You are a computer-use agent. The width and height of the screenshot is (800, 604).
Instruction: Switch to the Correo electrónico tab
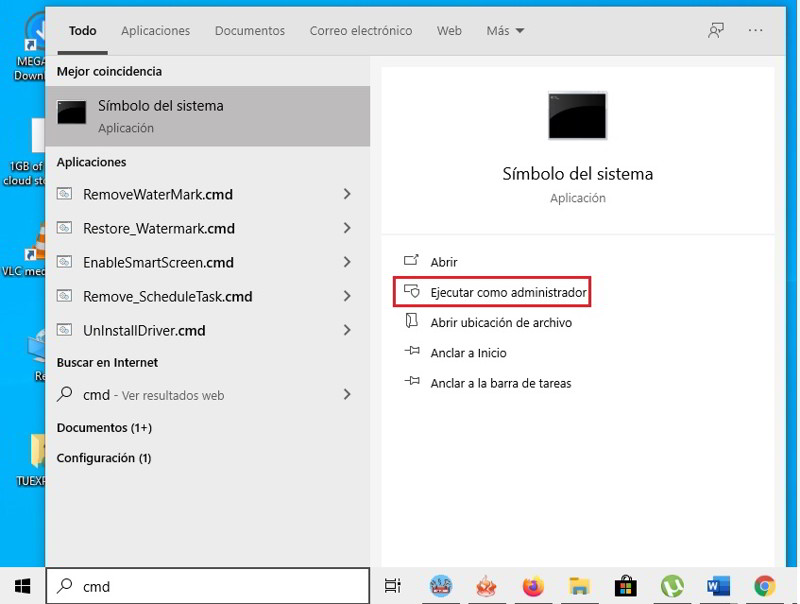[360, 31]
